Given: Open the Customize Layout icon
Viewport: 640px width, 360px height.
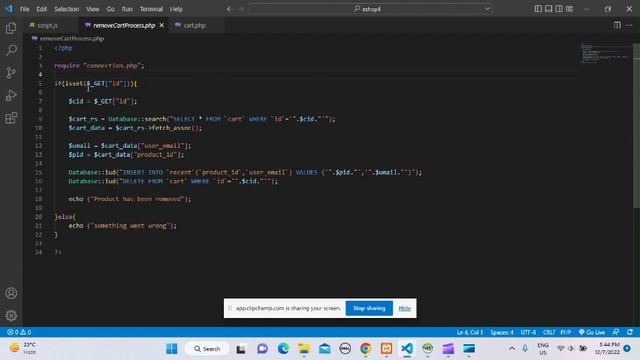Looking at the screenshot, I should tap(569, 9).
